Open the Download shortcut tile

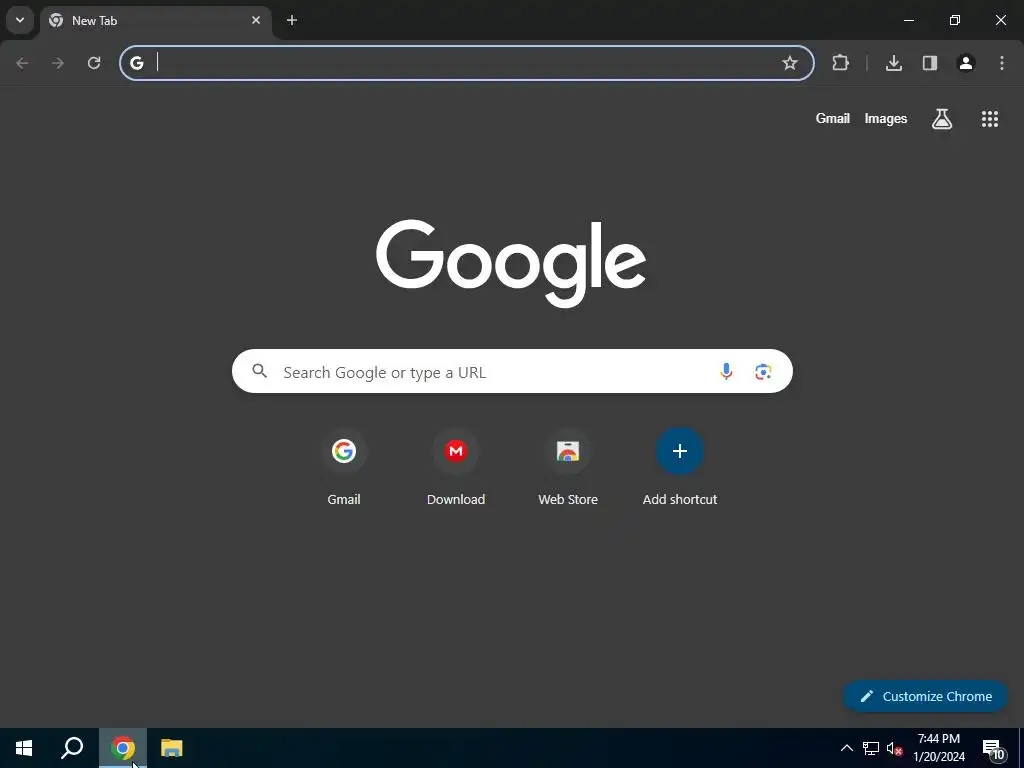point(456,467)
